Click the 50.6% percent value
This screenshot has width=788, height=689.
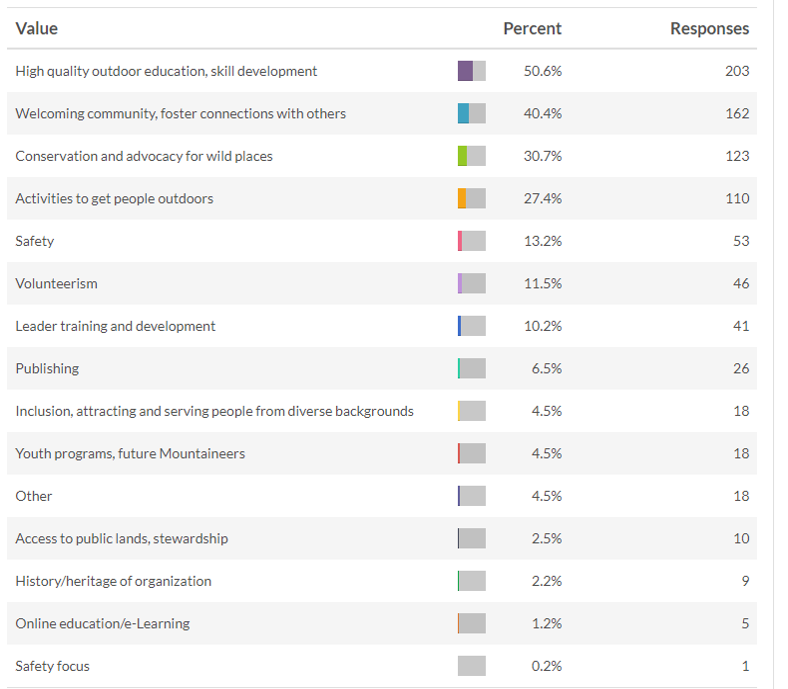(543, 71)
